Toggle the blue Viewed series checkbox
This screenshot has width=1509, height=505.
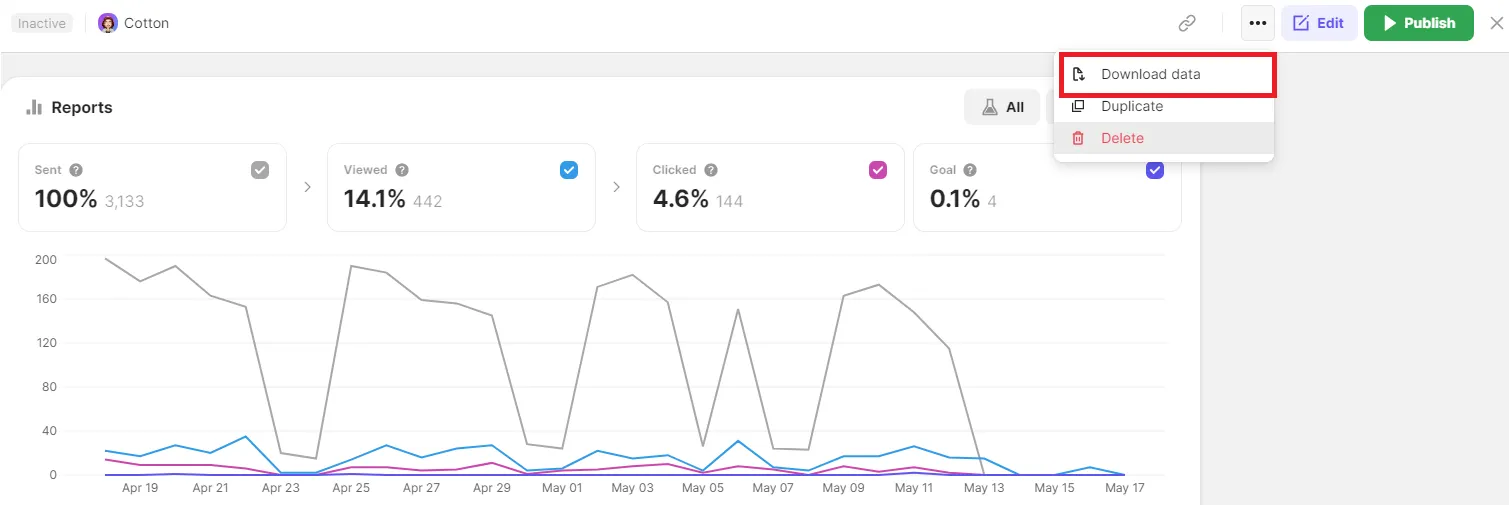tap(569, 171)
